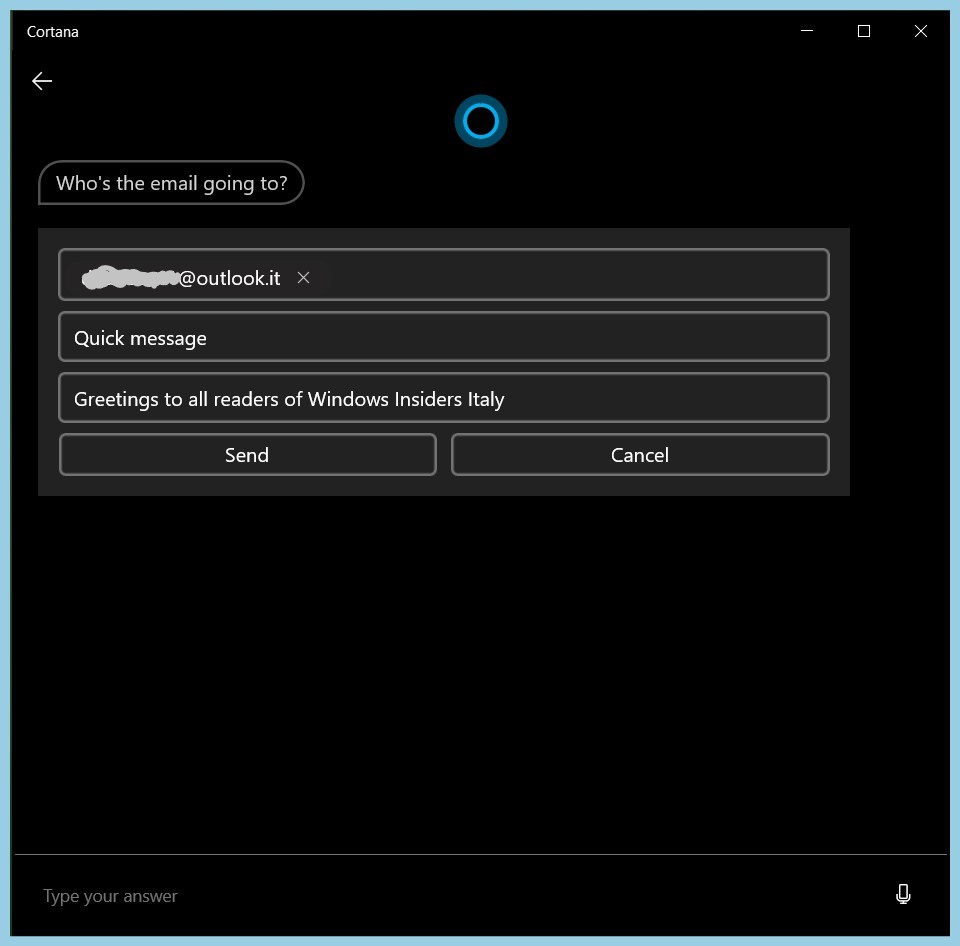Click the Cortana window title
The width and height of the screenshot is (960, 946).
pos(53,32)
